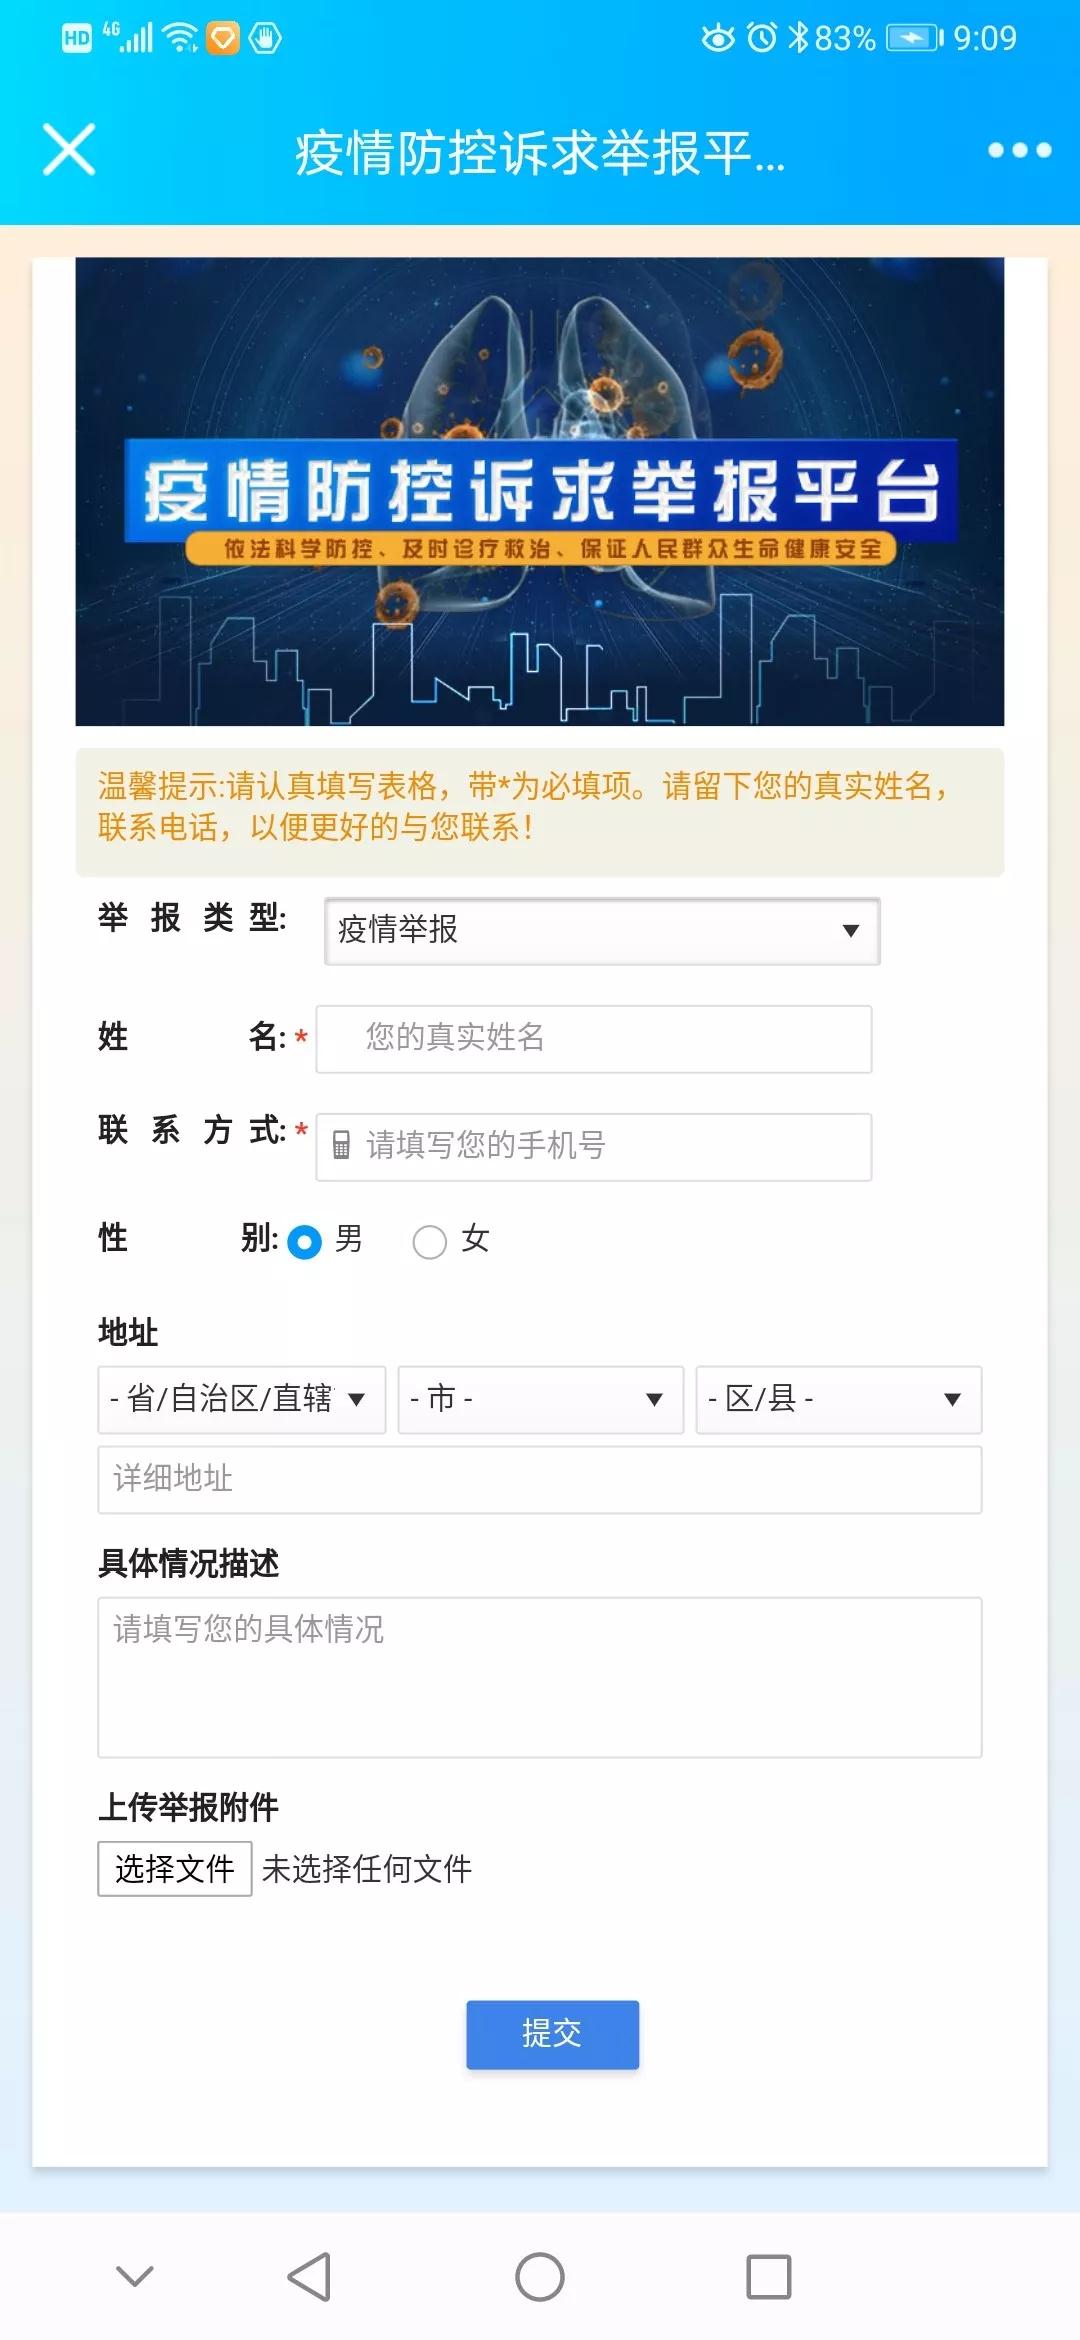Select the 女 radio button
The image size is (1080, 2340).
(x=429, y=1242)
